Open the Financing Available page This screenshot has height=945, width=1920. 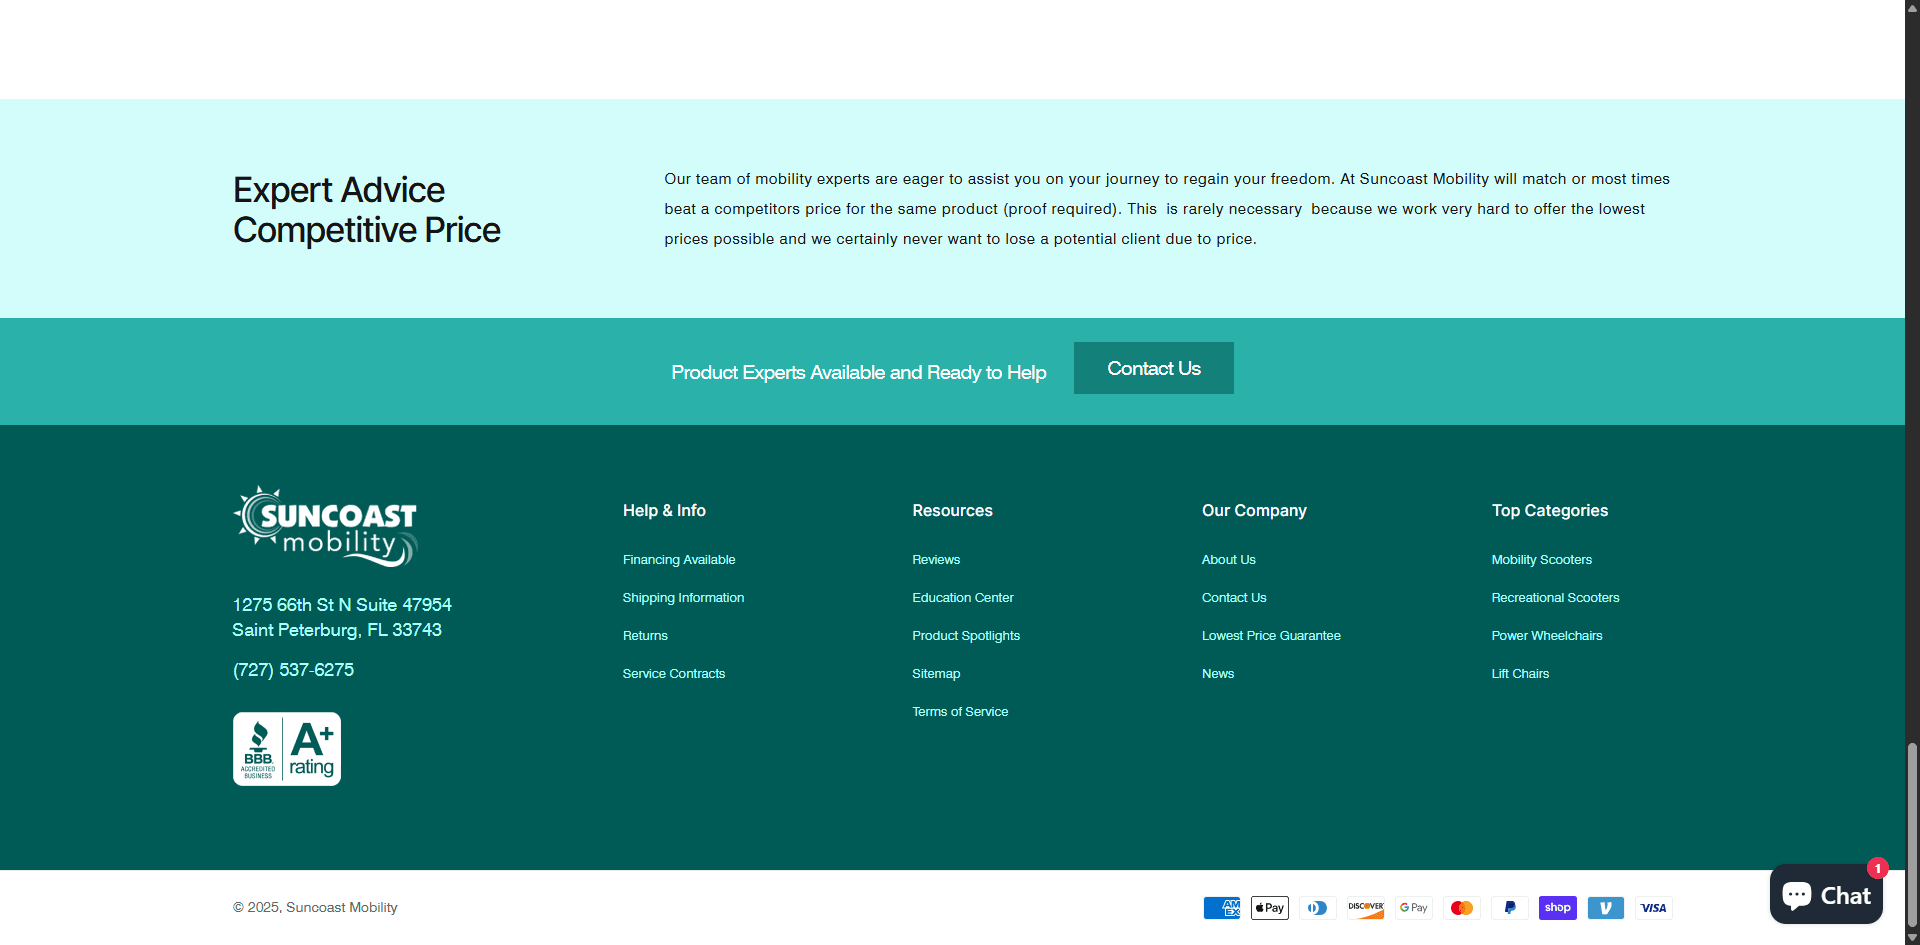point(679,559)
